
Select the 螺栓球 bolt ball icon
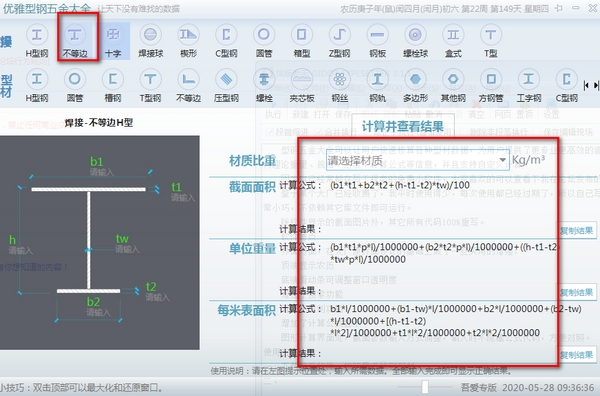click(x=415, y=41)
